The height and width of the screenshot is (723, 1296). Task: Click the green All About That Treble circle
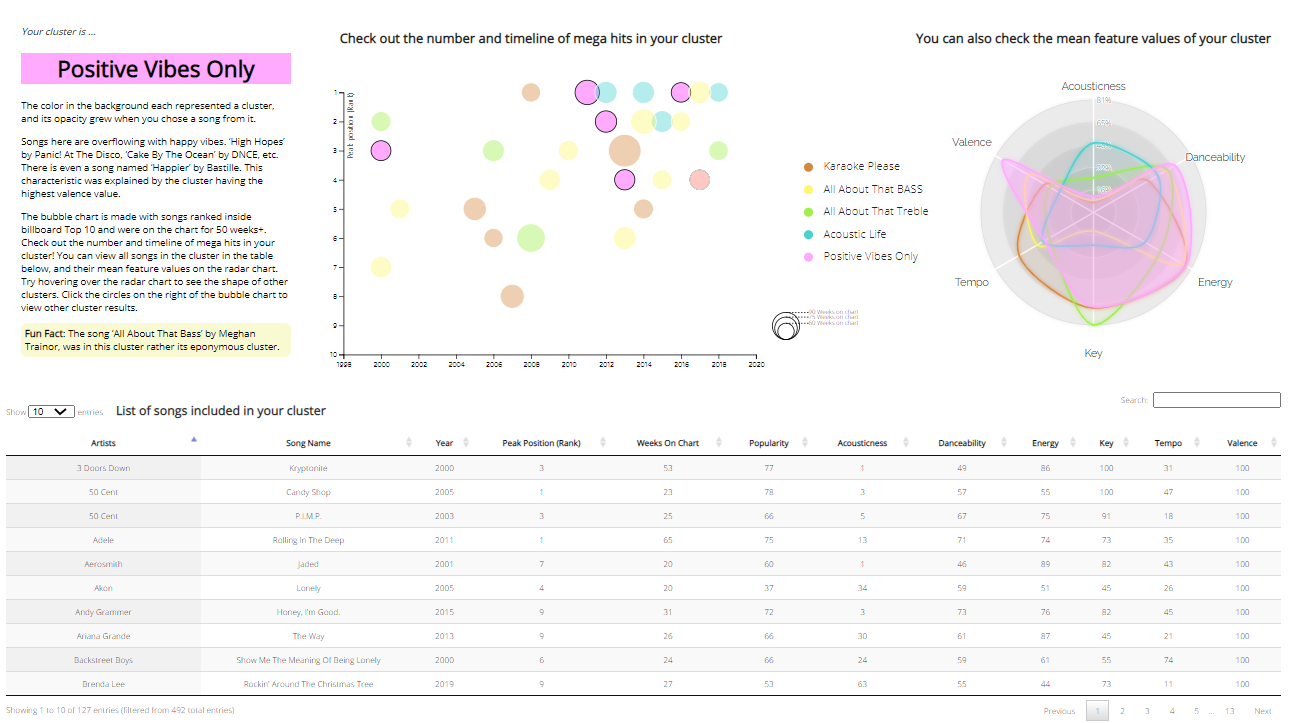click(808, 212)
